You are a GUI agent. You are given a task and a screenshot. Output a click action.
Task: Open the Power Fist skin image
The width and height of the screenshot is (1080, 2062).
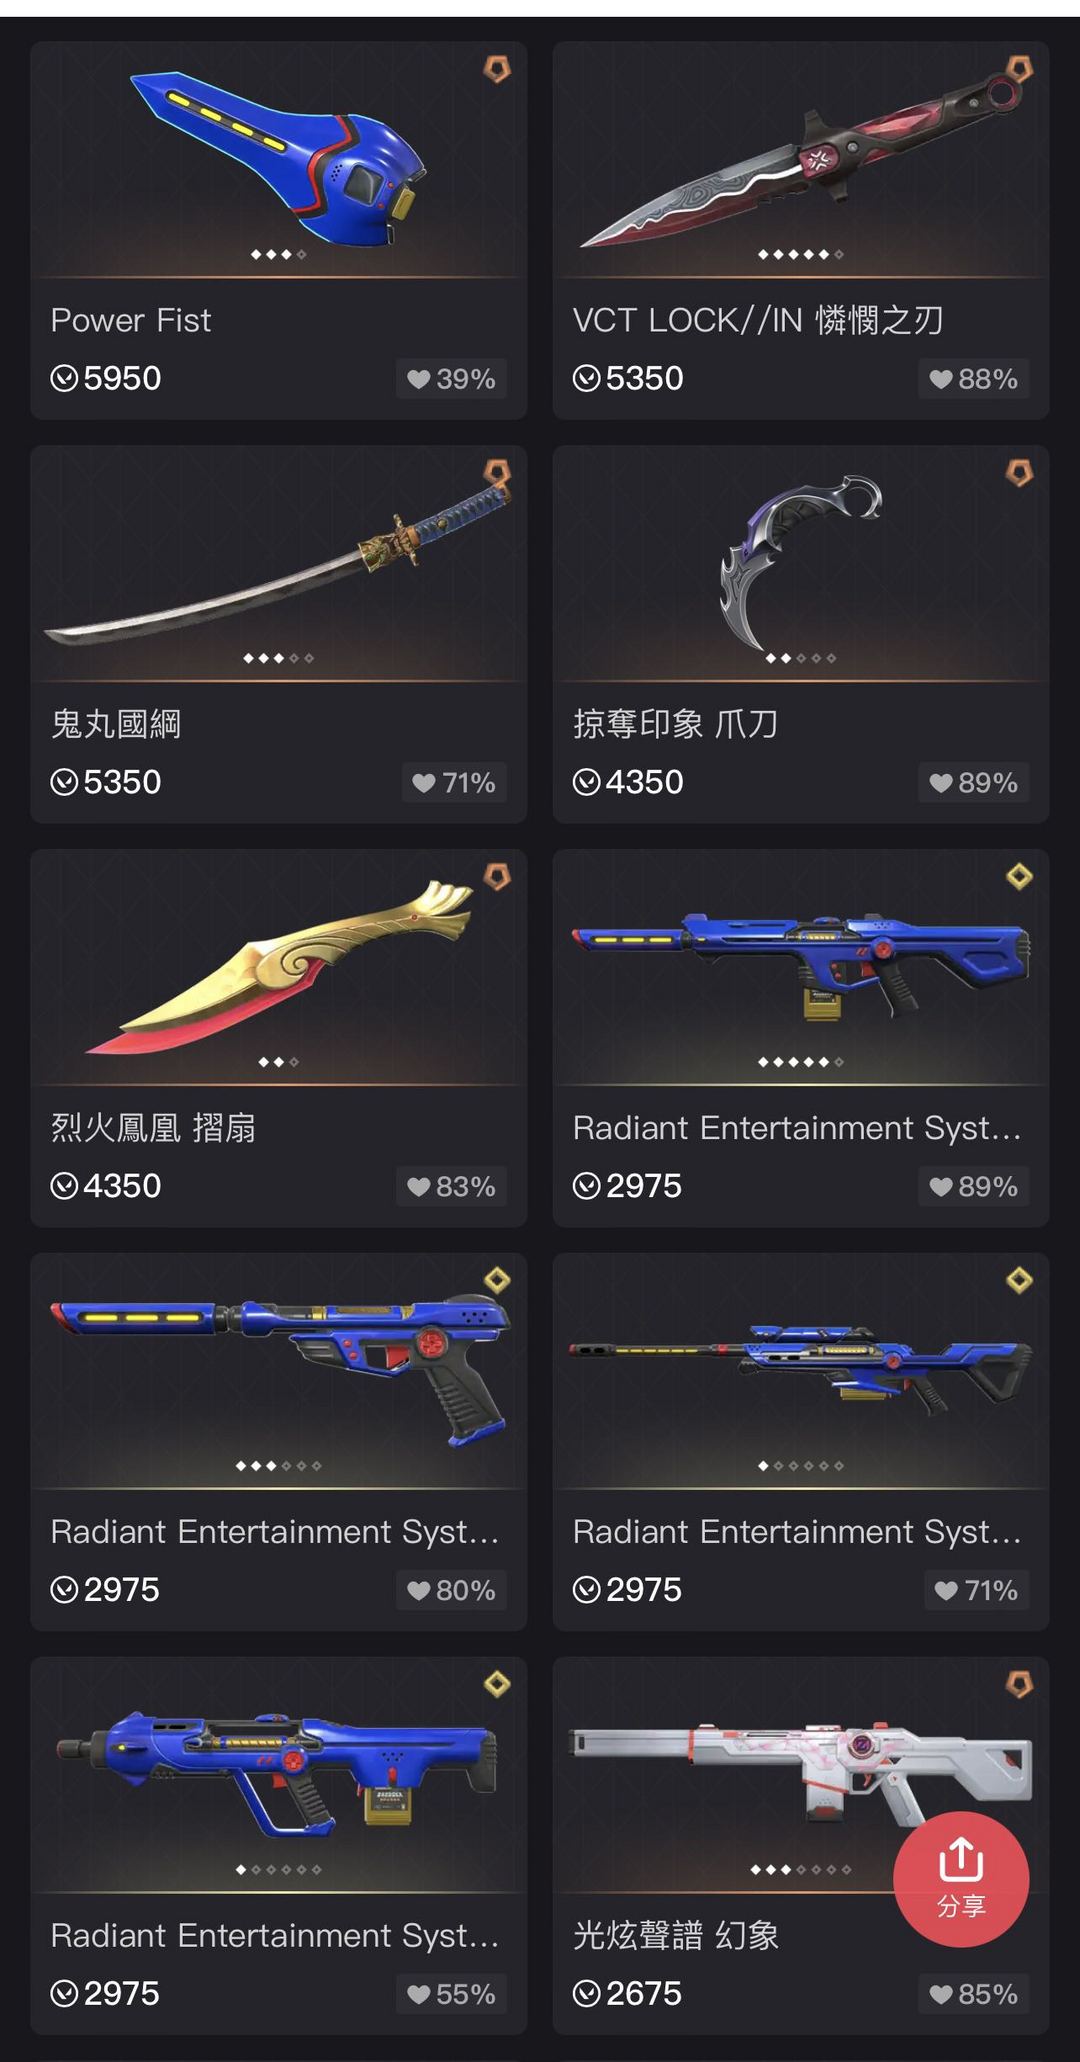(x=280, y=158)
